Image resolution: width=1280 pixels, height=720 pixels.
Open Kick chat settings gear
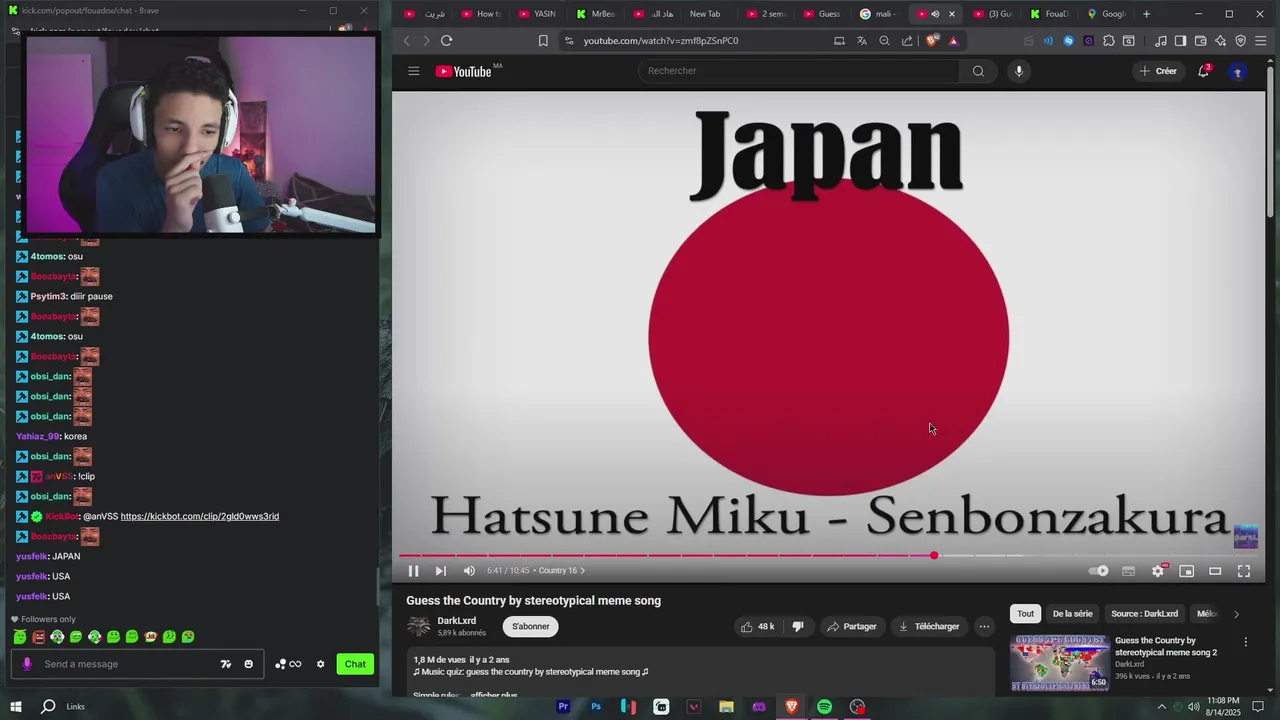point(320,664)
